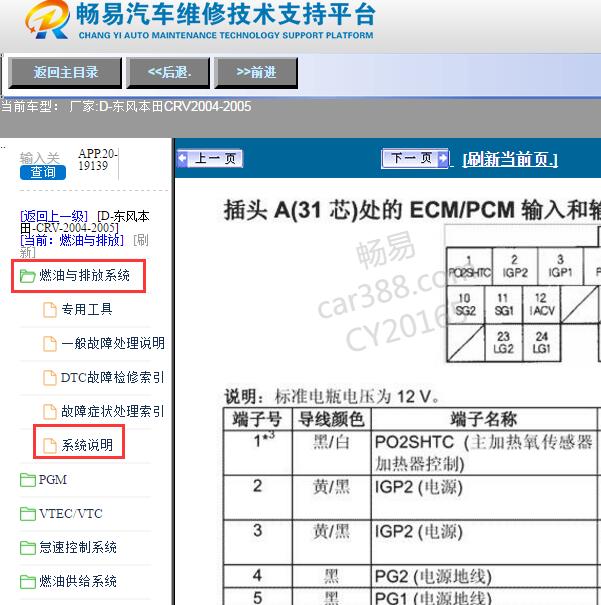This screenshot has height=605, width=601.
Task: Click the document icon beside 系统说明
Action: pyautogui.click(x=50, y=445)
